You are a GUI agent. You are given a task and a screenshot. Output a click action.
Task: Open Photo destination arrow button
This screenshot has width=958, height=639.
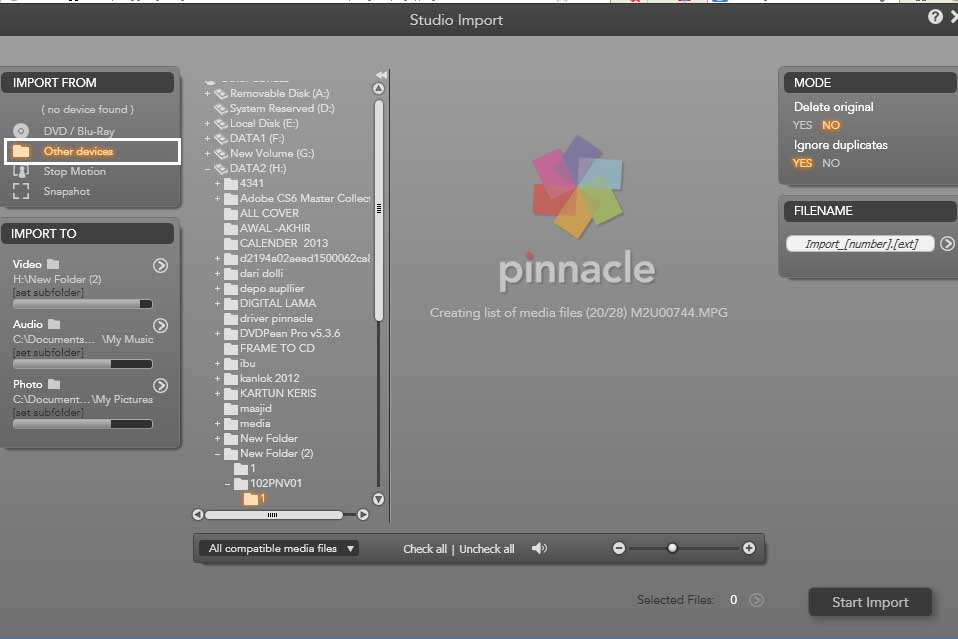160,385
